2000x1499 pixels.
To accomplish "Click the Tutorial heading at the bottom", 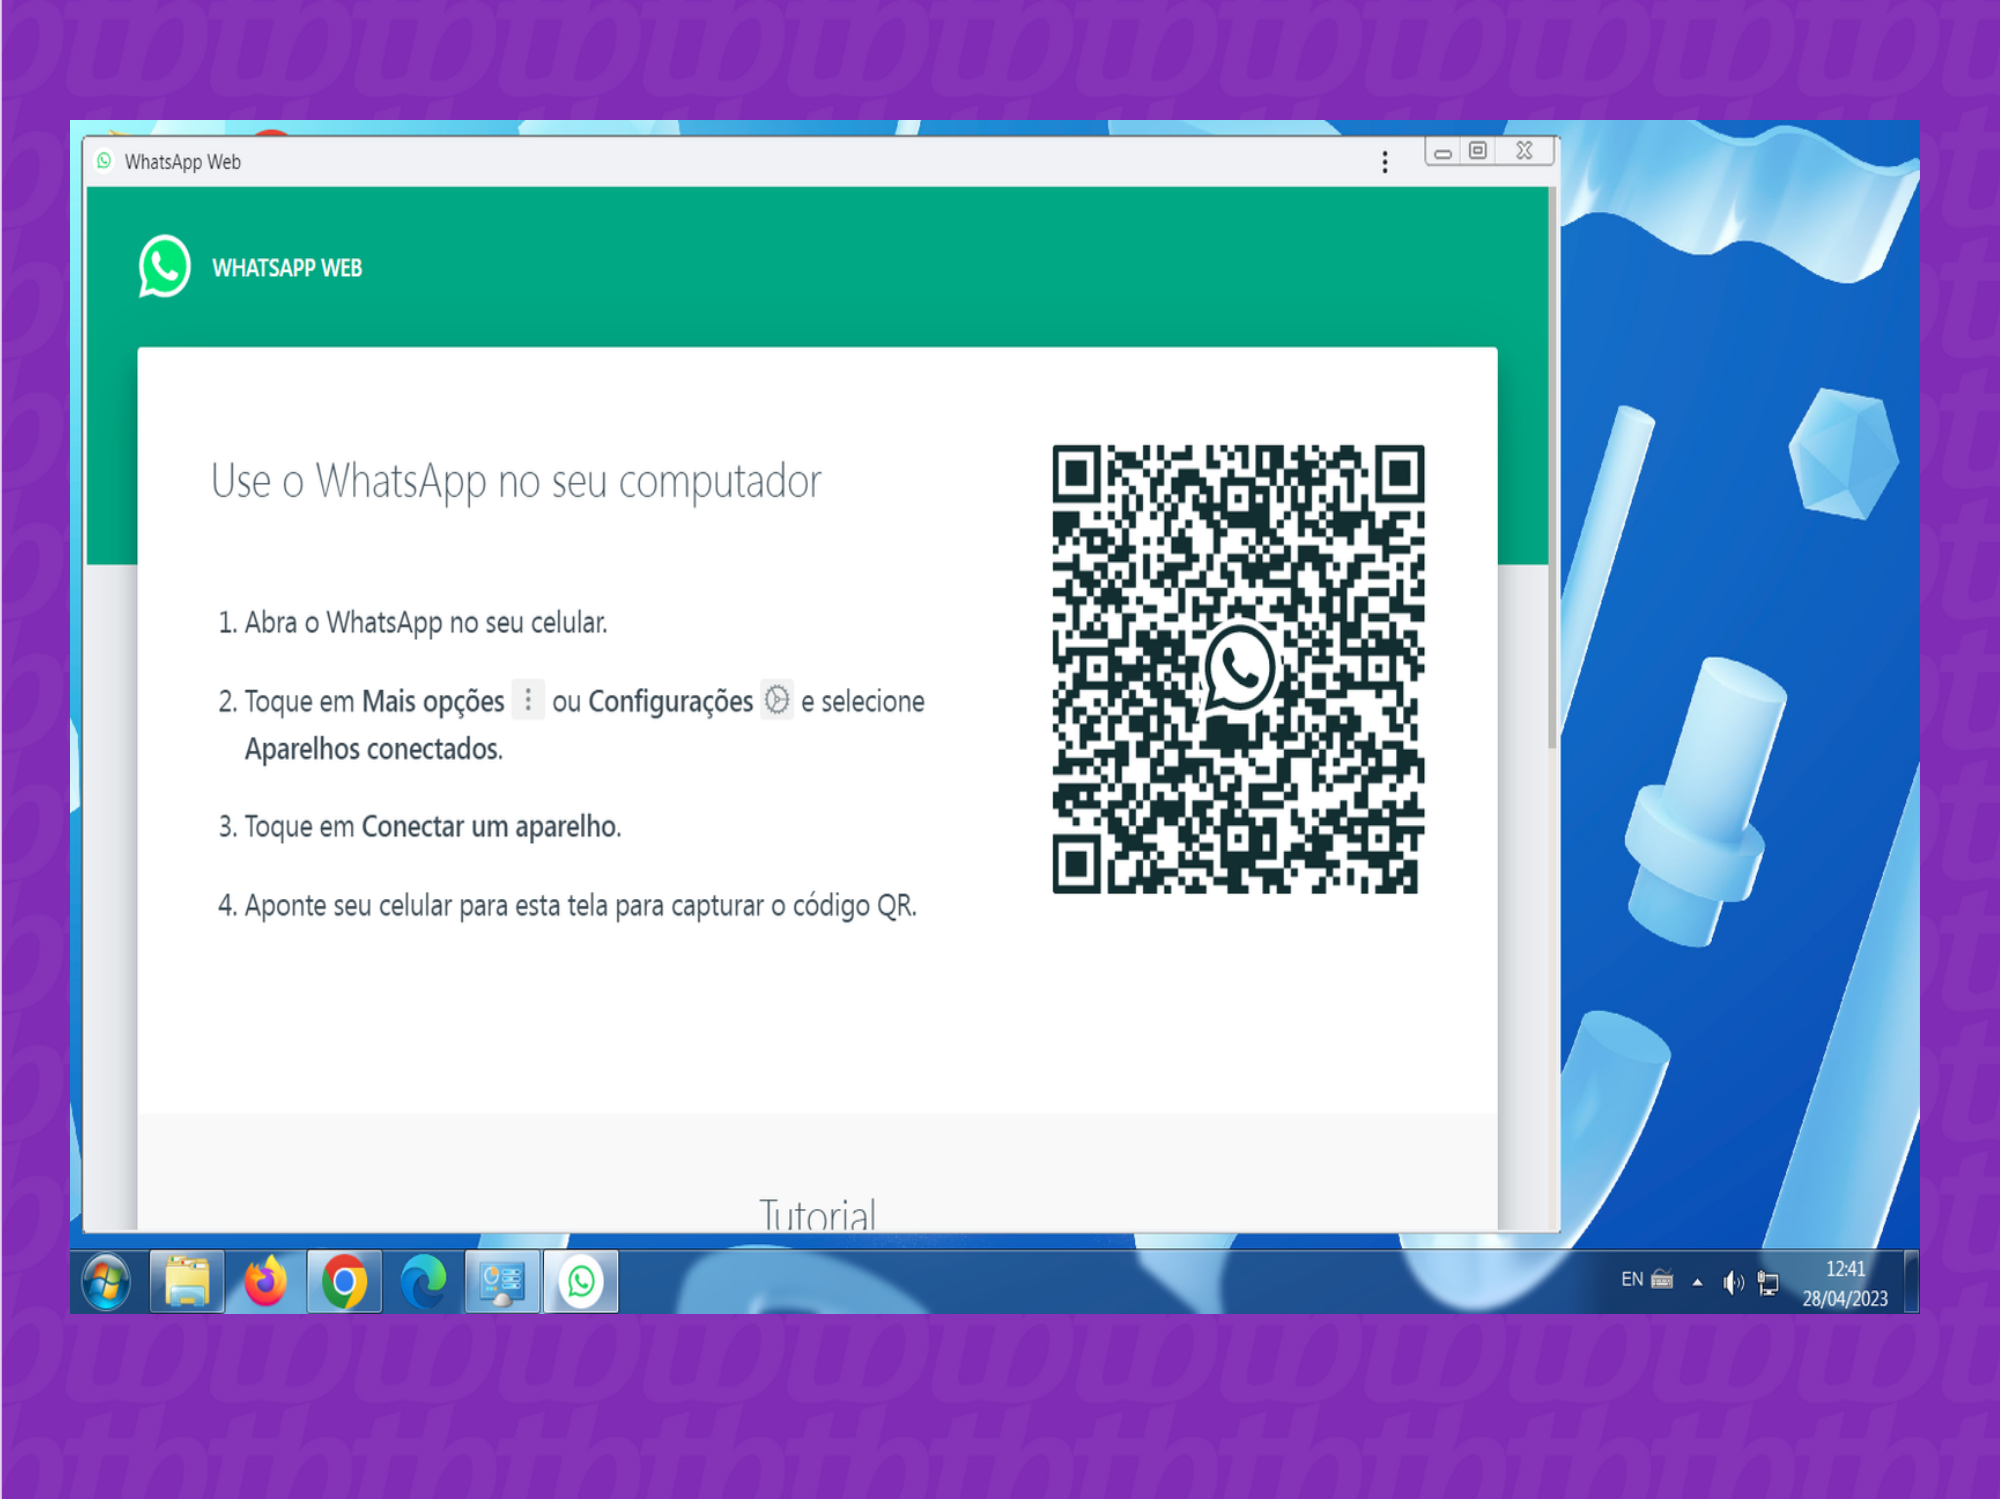I will point(817,1213).
